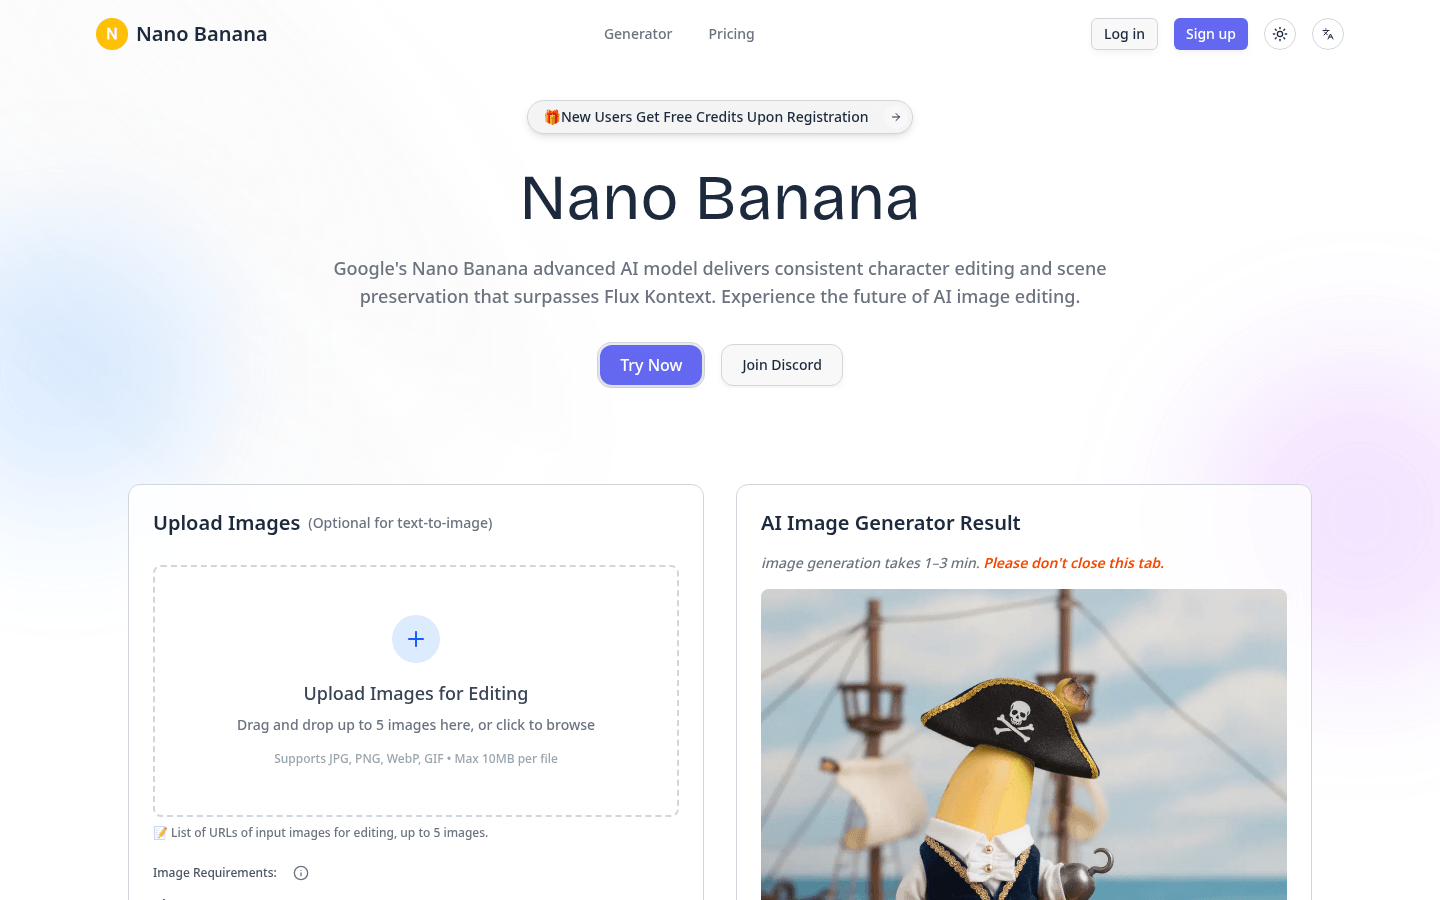
Task: Click the Upload Images for Editing dropzone
Action: point(416,691)
